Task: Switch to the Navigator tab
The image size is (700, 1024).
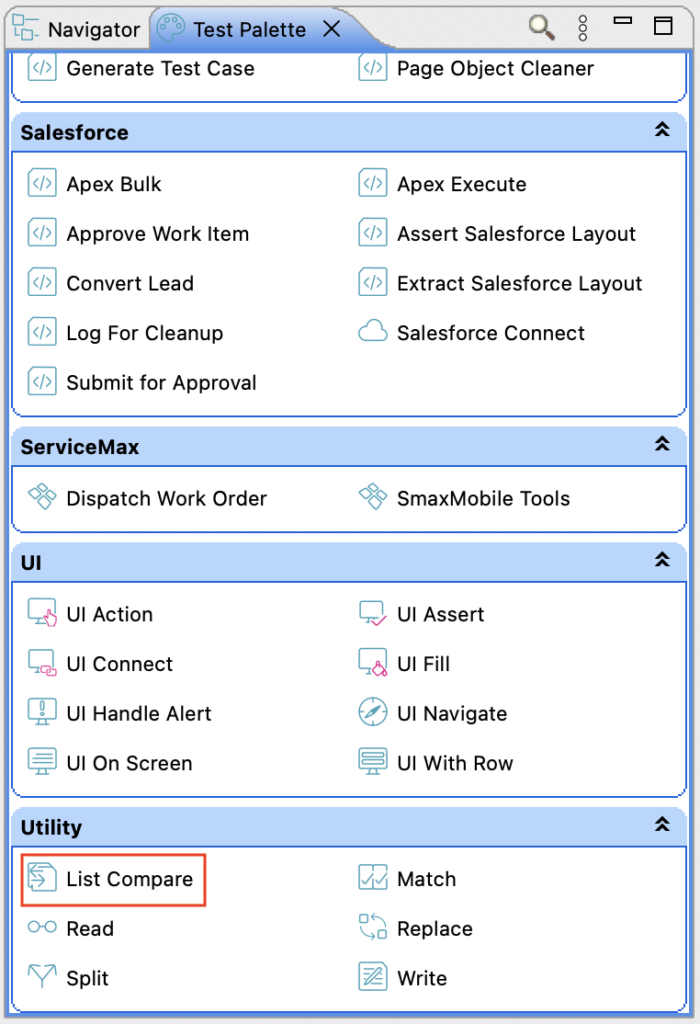Action: (78, 29)
